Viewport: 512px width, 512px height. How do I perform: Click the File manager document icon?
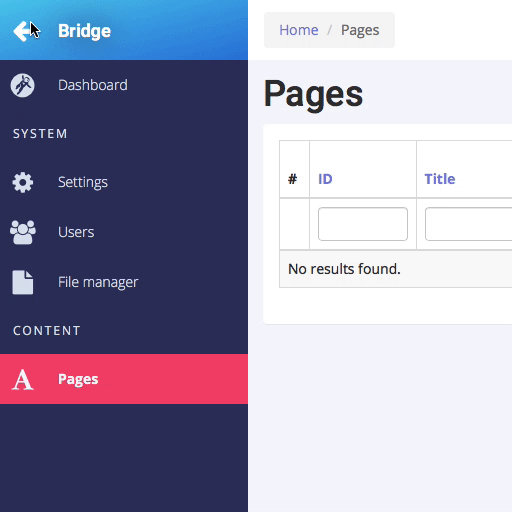(x=23, y=282)
